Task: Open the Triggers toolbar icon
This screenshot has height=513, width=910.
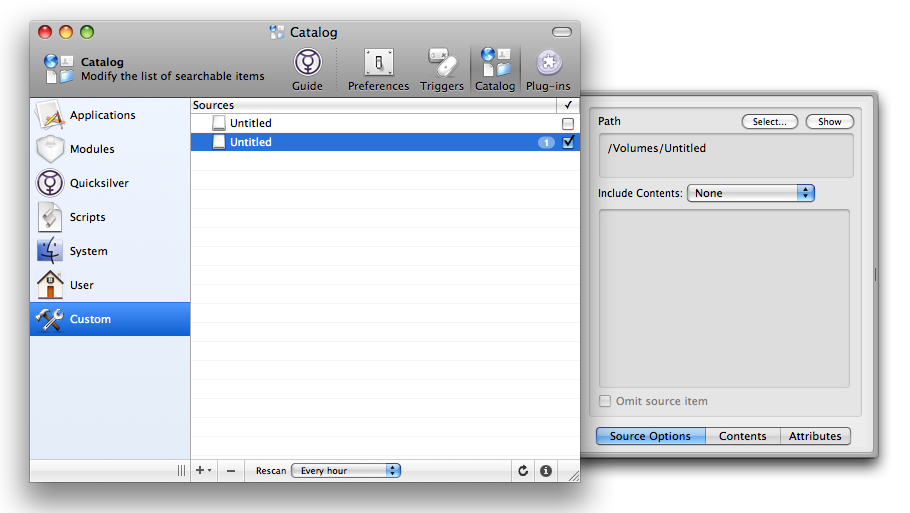Action: pyautogui.click(x=442, y=70)
